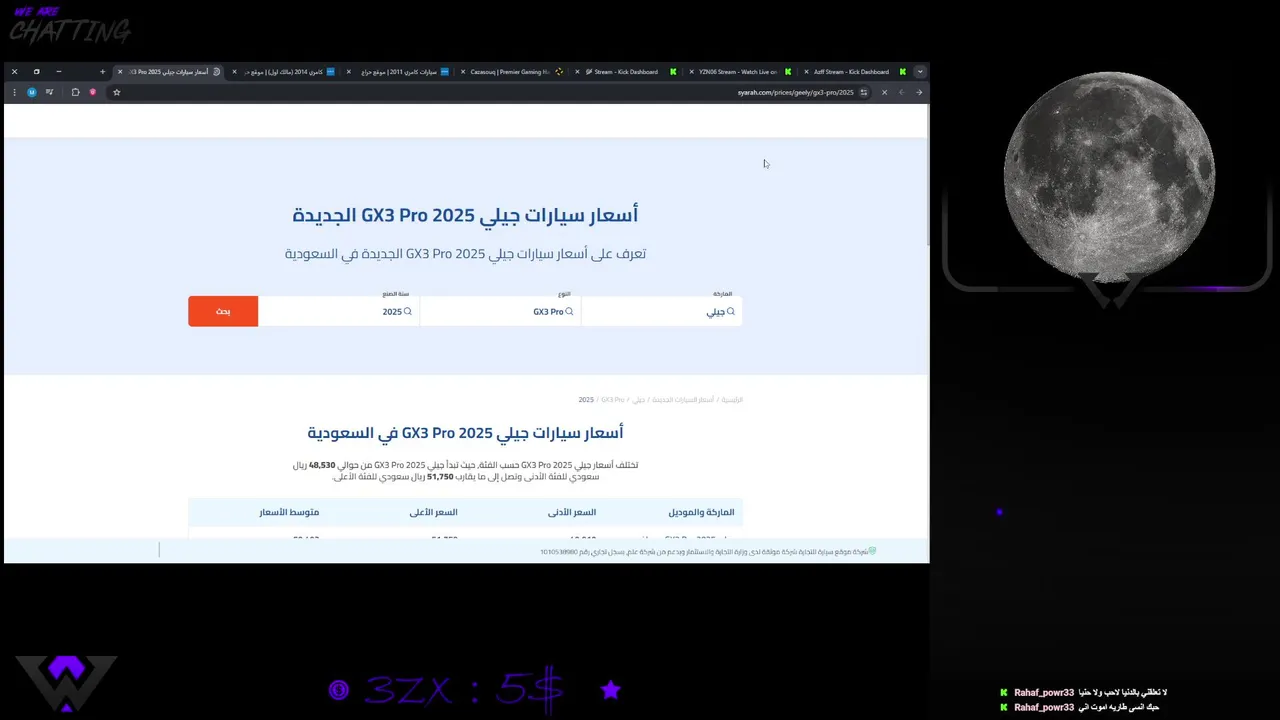Click the magnifier icon beside GX3 Pro

click(x=570, y=311)
